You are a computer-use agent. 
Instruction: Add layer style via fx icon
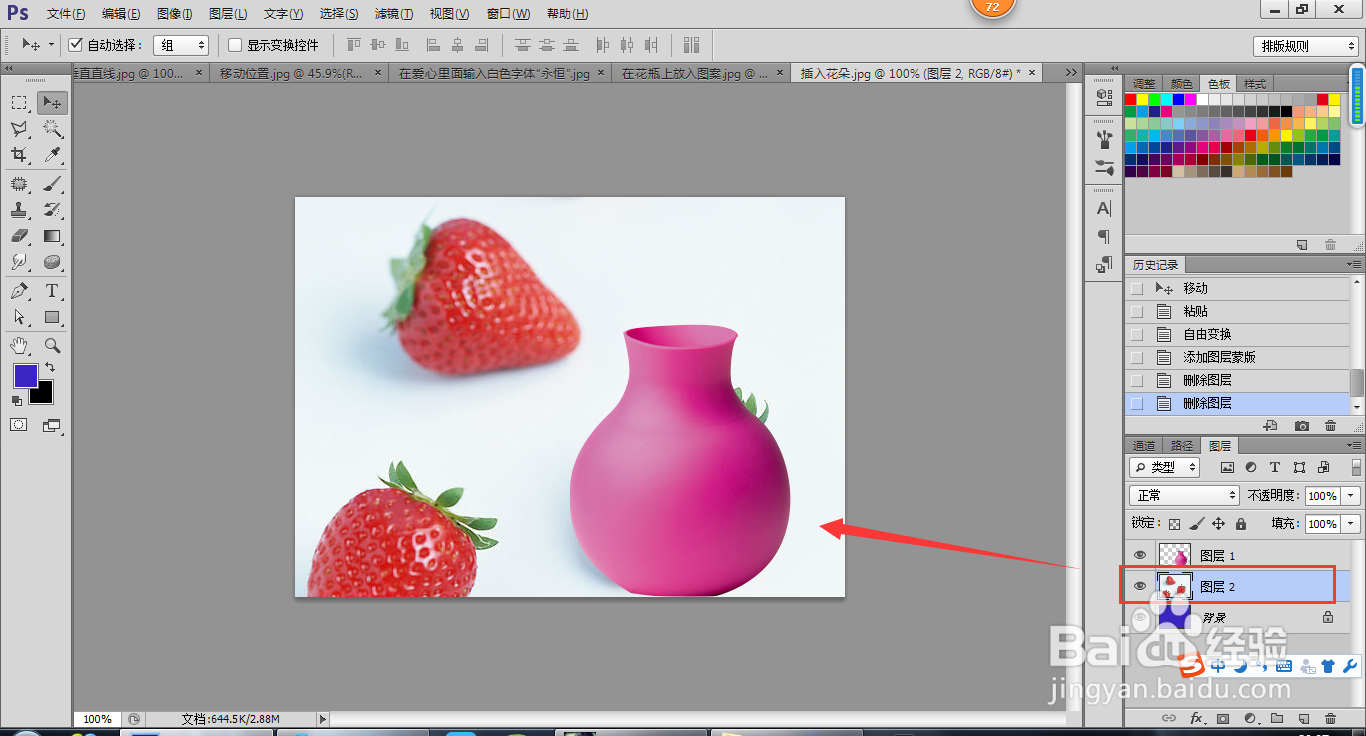[x=1195, y=718]
